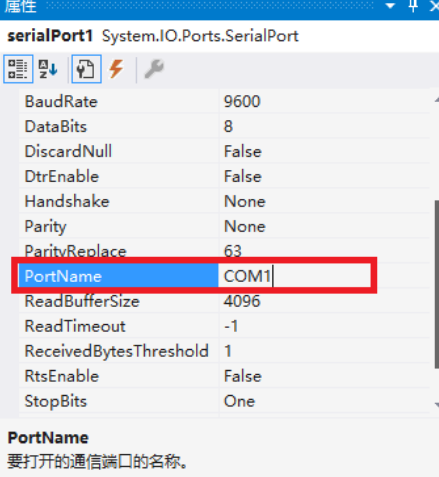Image resolution: width=439 pixels, height=477 pixels.
Task: Select the DiscardNull property
Action: pyautogui.click(x=119, y=151)
